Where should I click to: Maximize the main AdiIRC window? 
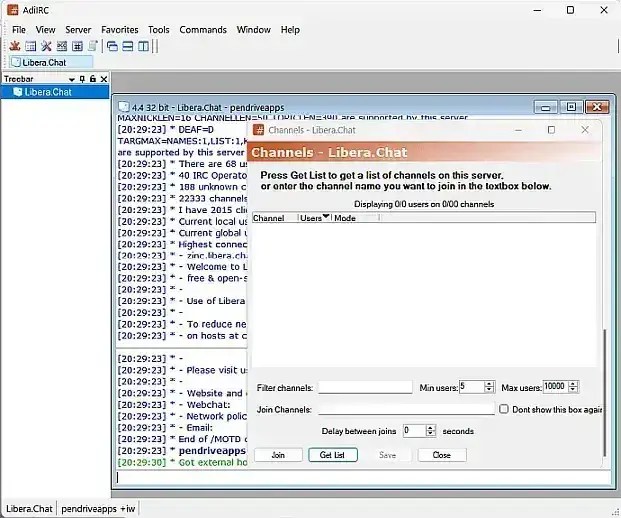pos(570,10)
